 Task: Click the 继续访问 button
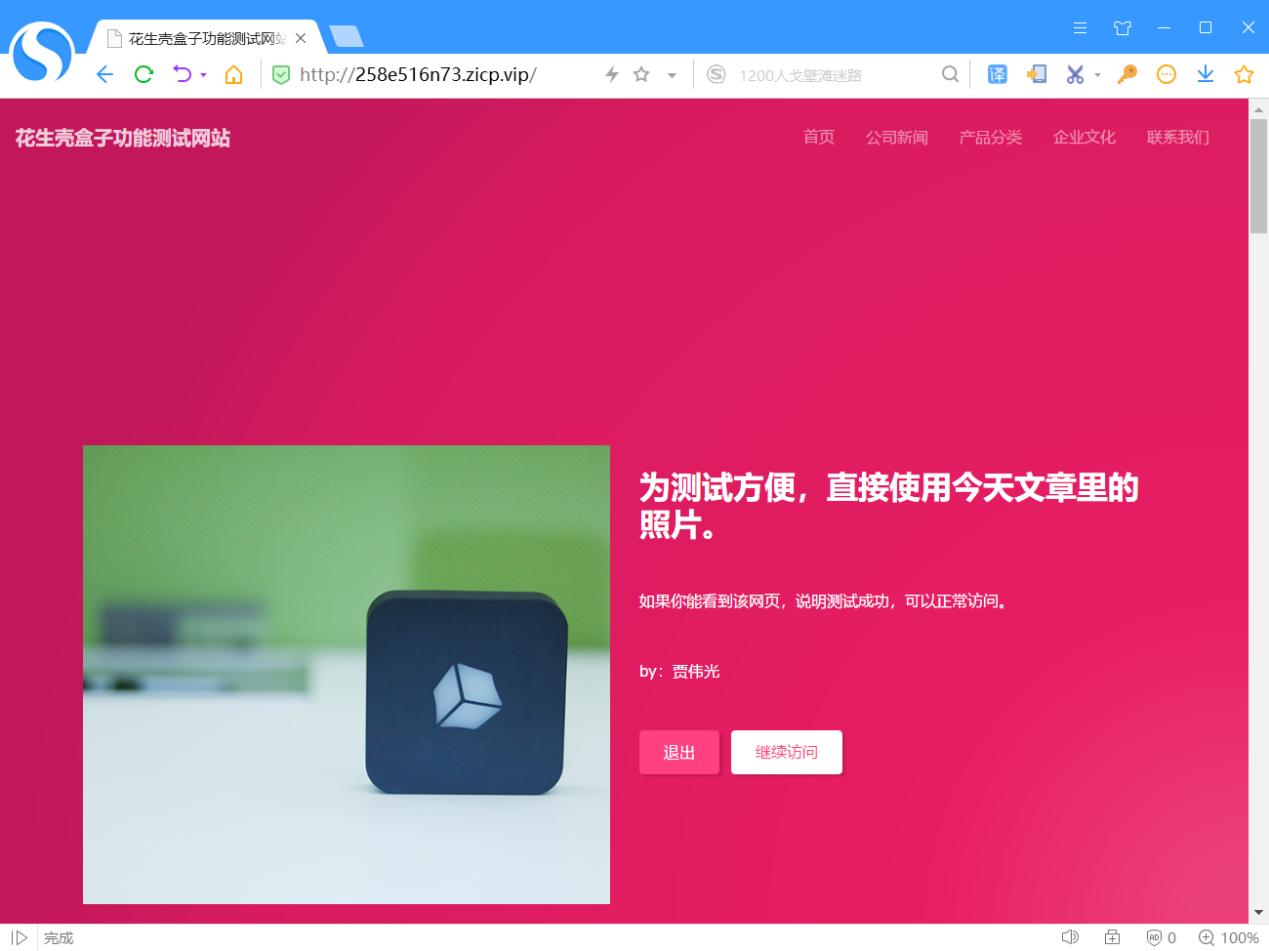pyautogui.click(x=786, y=752)
